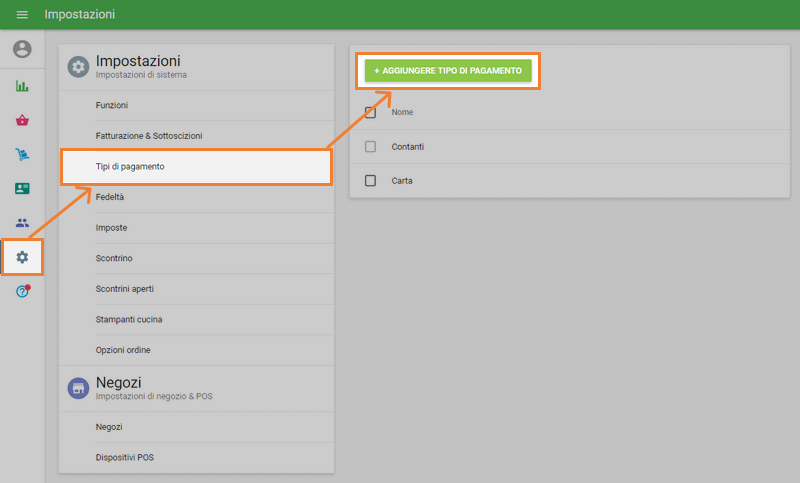Select Tipi di pagamento menu item
Image resolution: width=800 pixels, height=483 pixels.
click(x=196, y=166)
